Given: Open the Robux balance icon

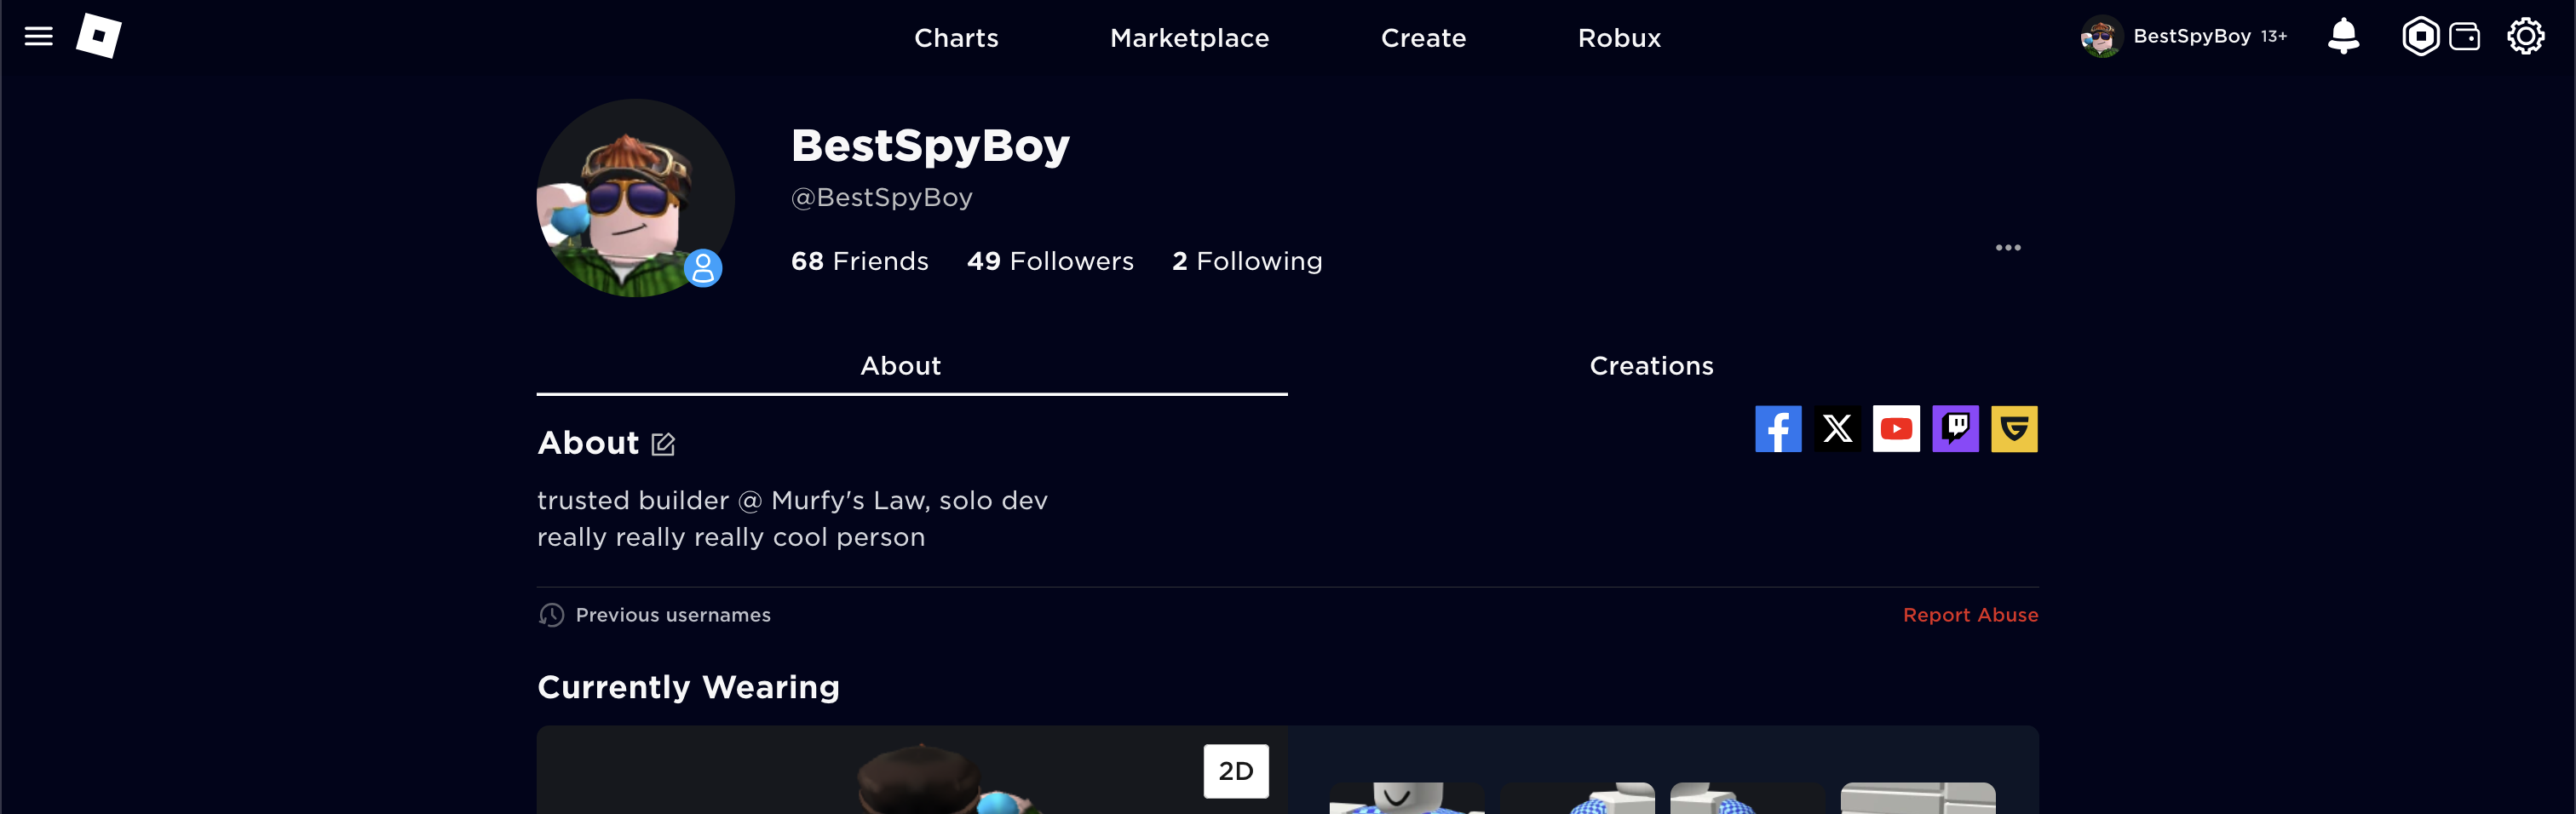Looking at the screenshot, I should click(x=2420, y=37).
